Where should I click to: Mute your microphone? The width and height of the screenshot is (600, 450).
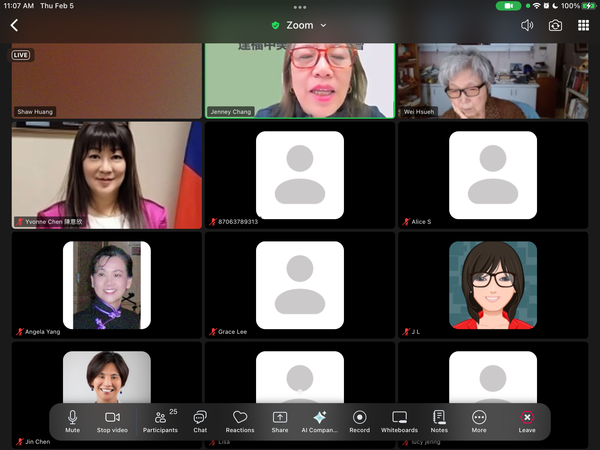[72, 419]
